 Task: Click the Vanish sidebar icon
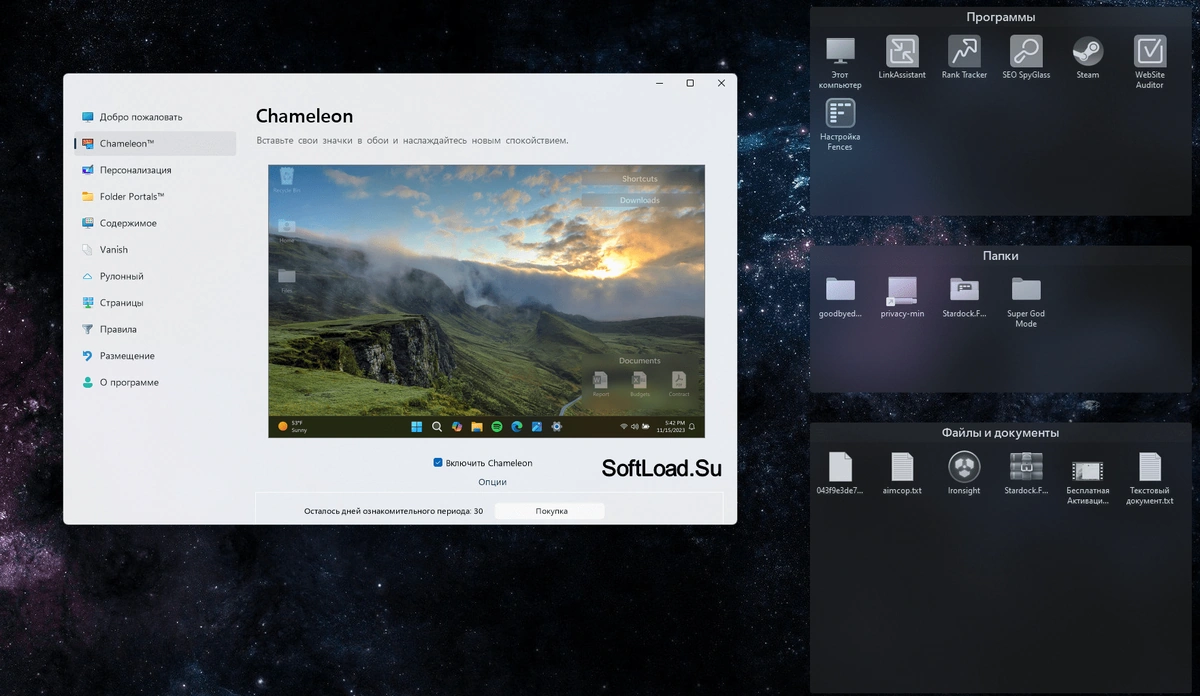[x=88, y=250]
